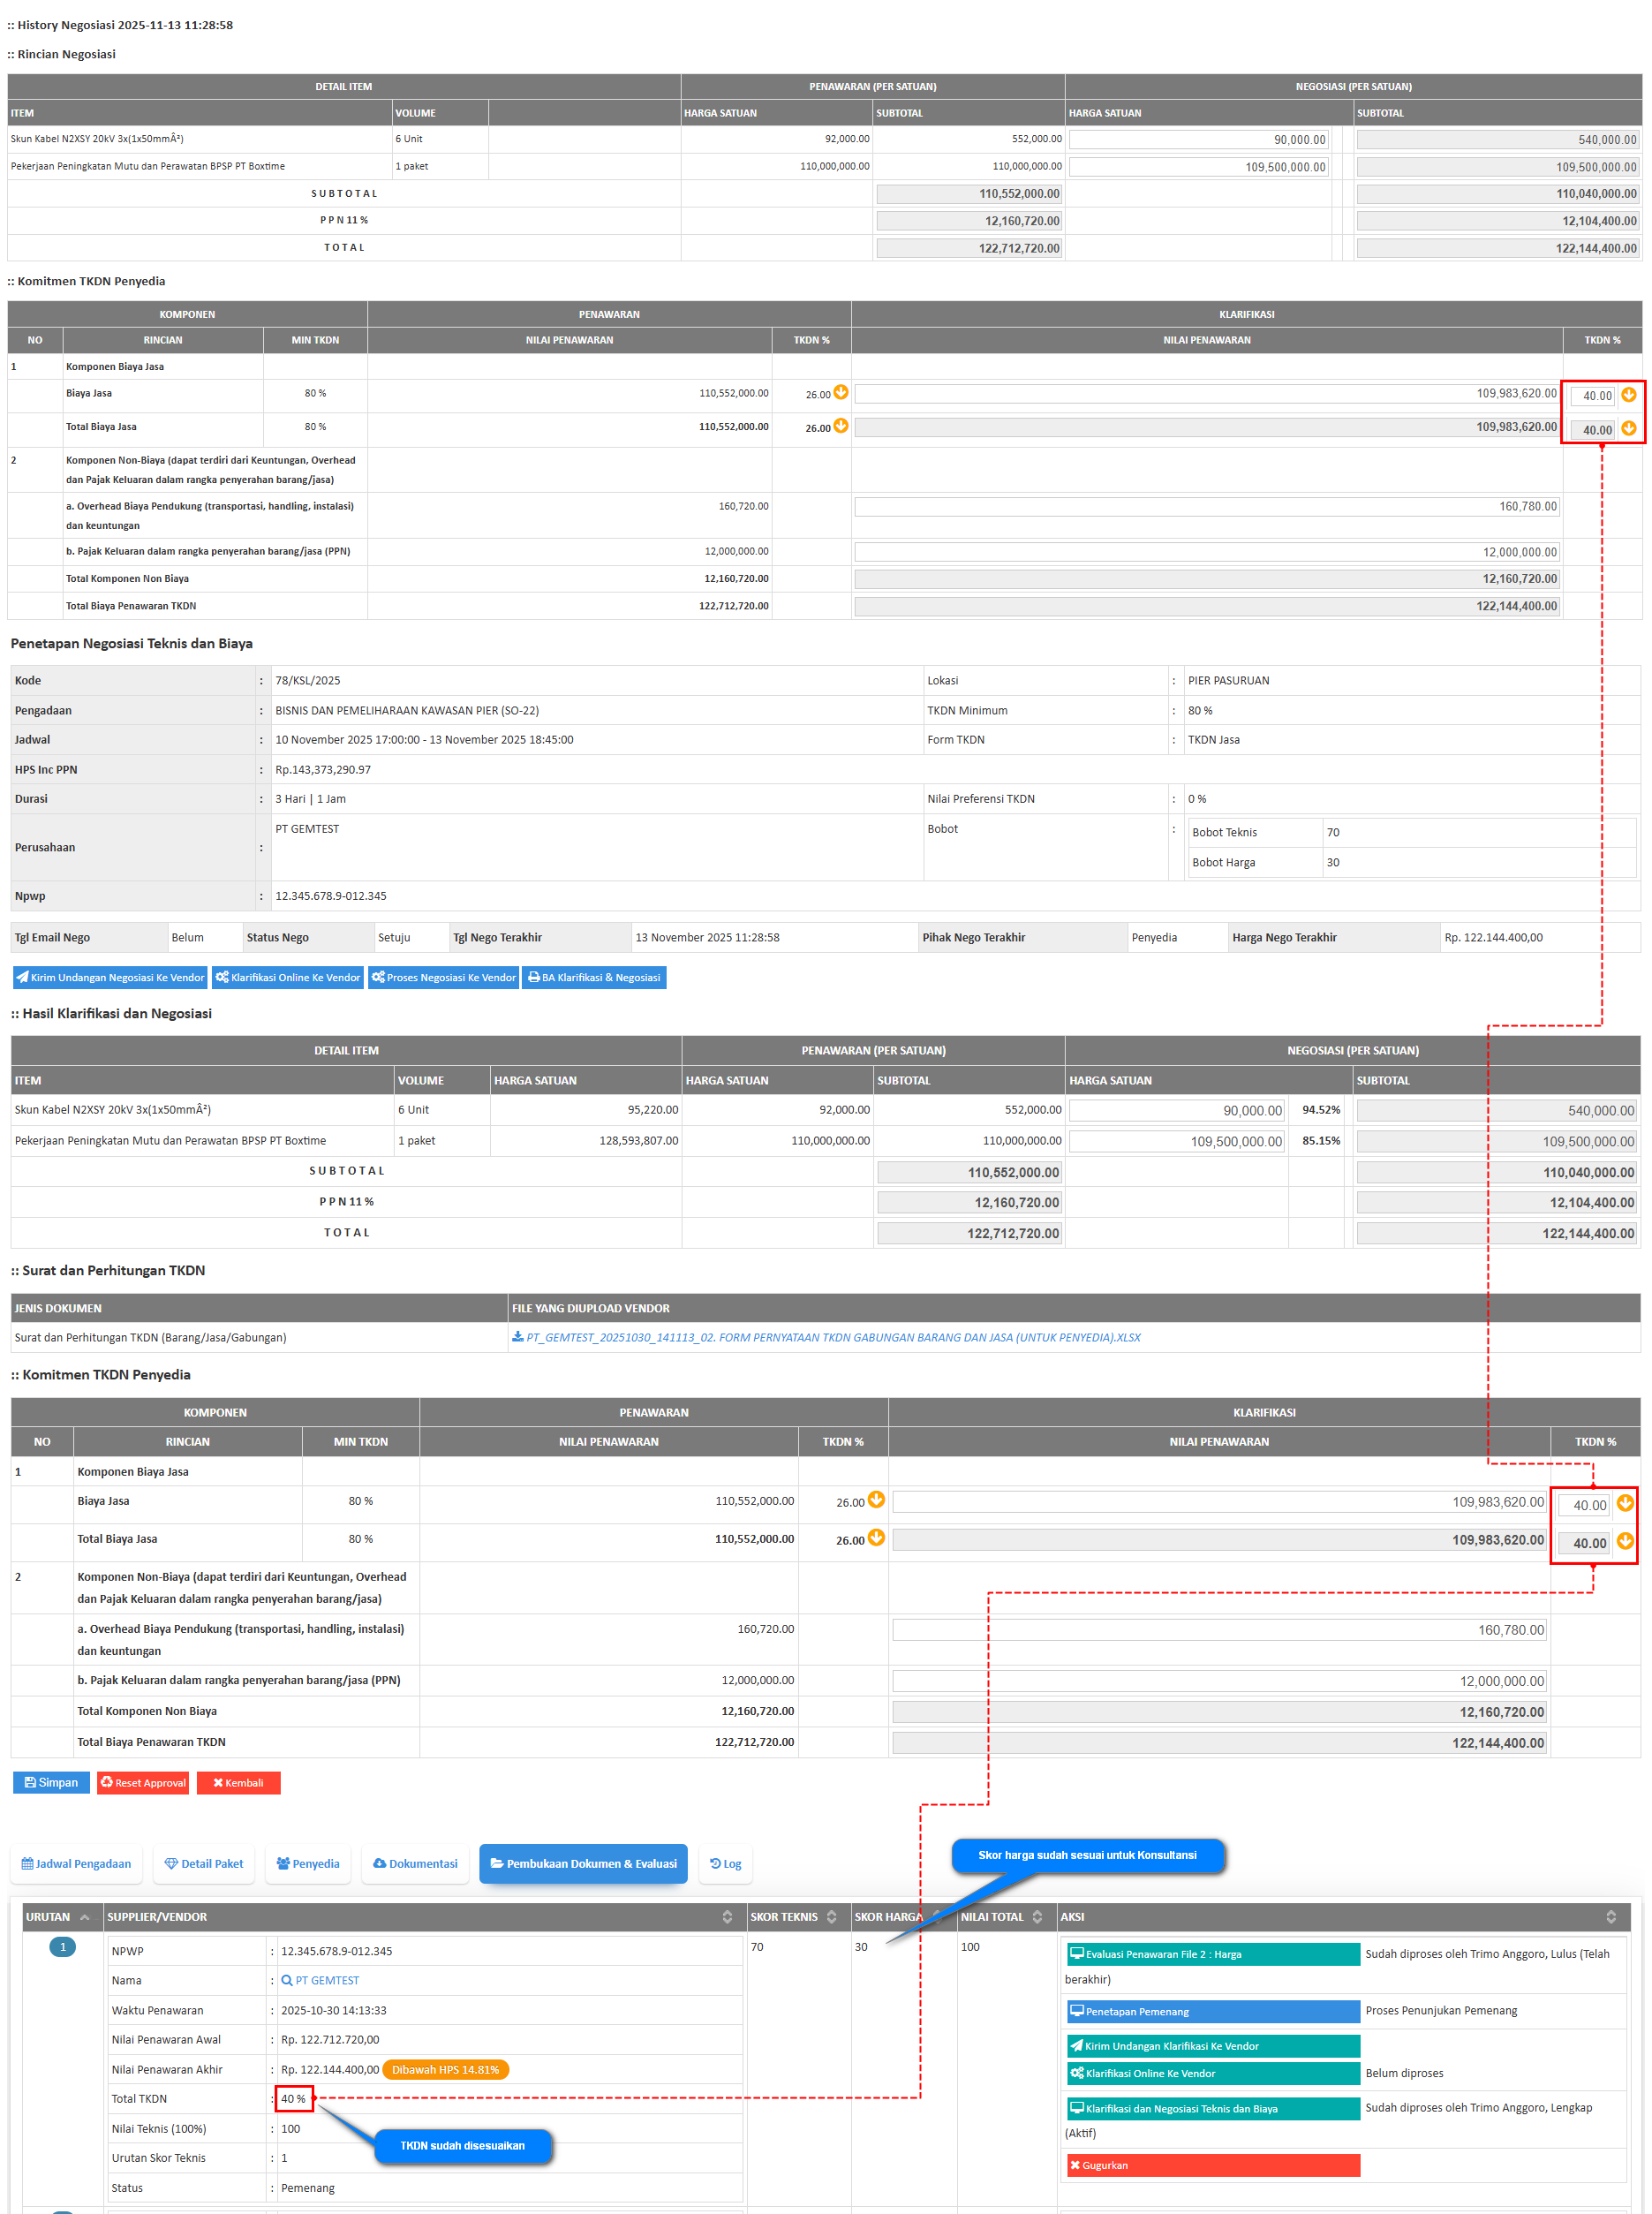The image size is (1652, 2214).
Task: Click sort icon in SUPPLIER/VENDOR header
Action: [727, 1917]
